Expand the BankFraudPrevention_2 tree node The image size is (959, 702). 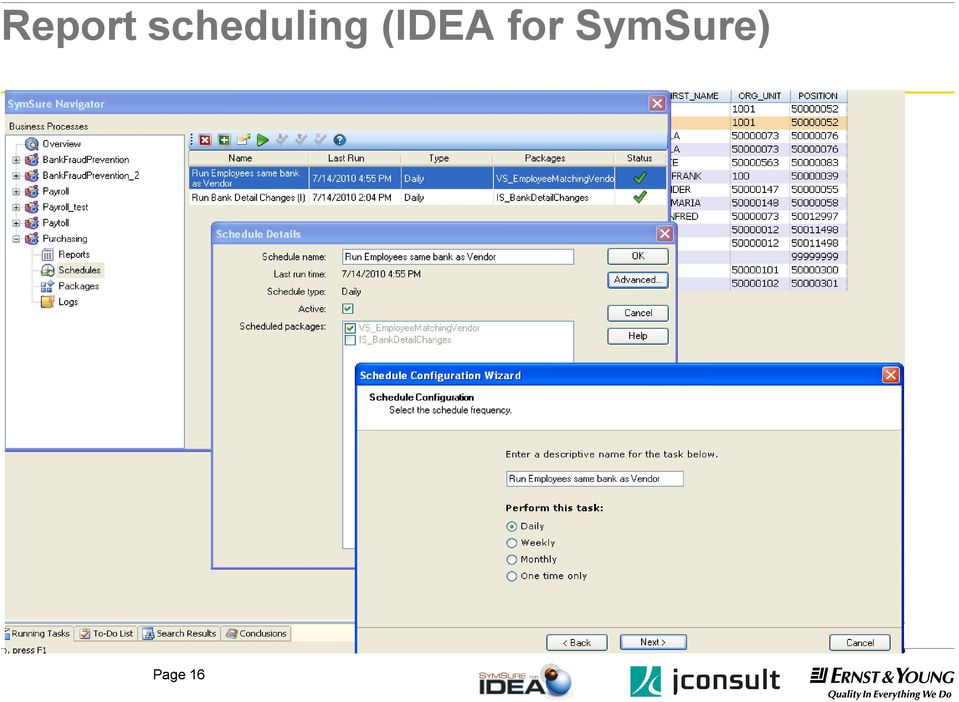coord(17,176)
